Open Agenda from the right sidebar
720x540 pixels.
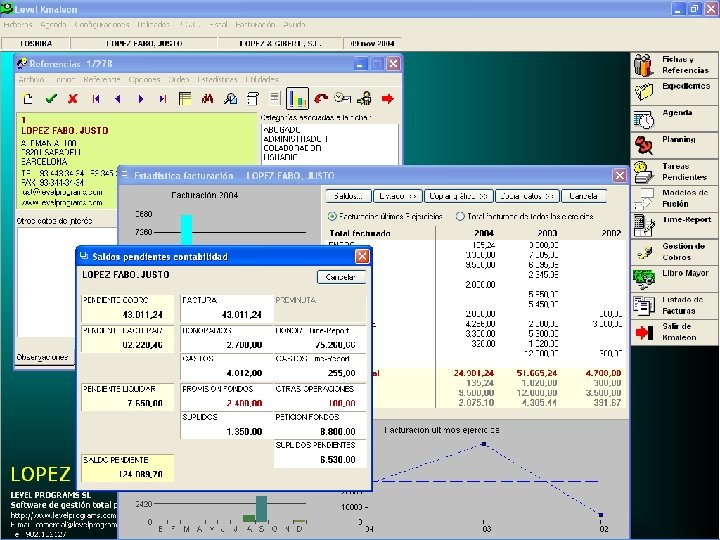pyautogui.click(x=674, y=118)
